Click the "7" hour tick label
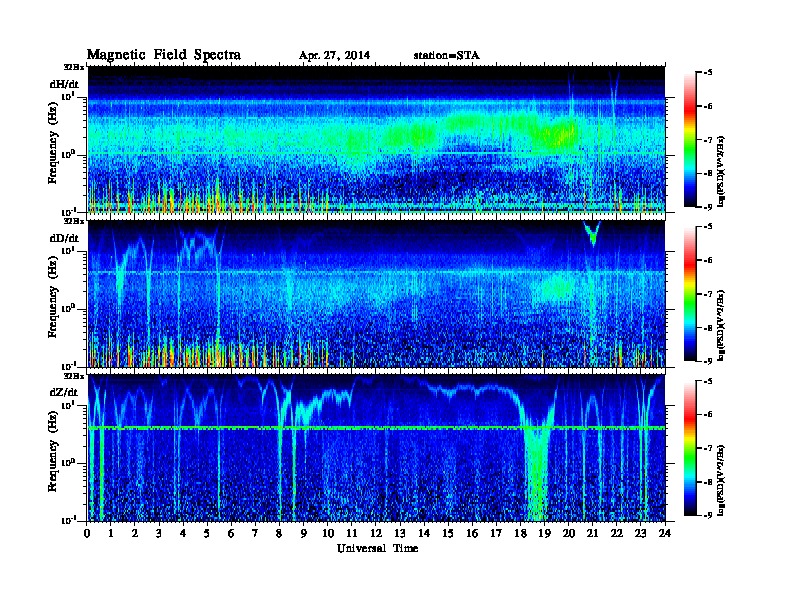The height and width of the screenshot is (612, 792). coord(255,533)
